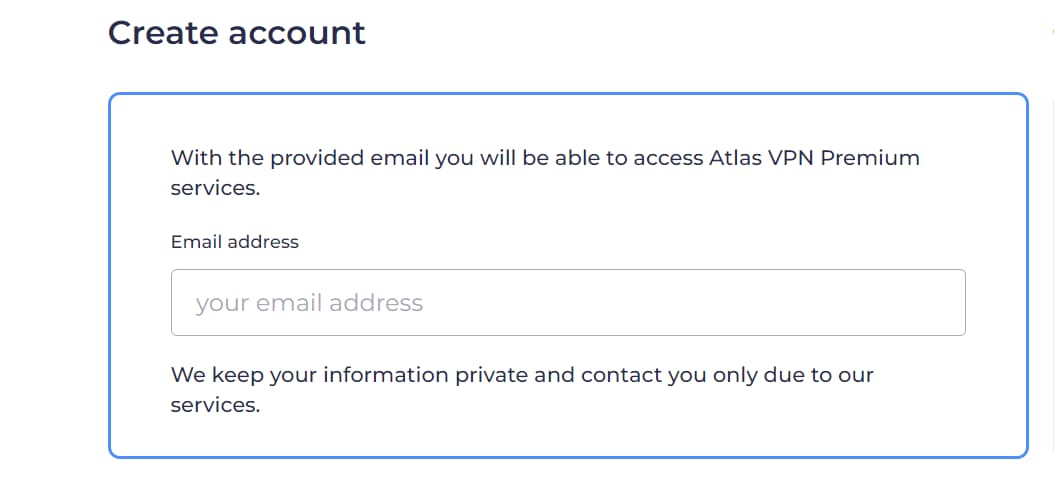Focus the 'your email address' placeholder text
Screen dimensions: 1054x488
(309, 303)
